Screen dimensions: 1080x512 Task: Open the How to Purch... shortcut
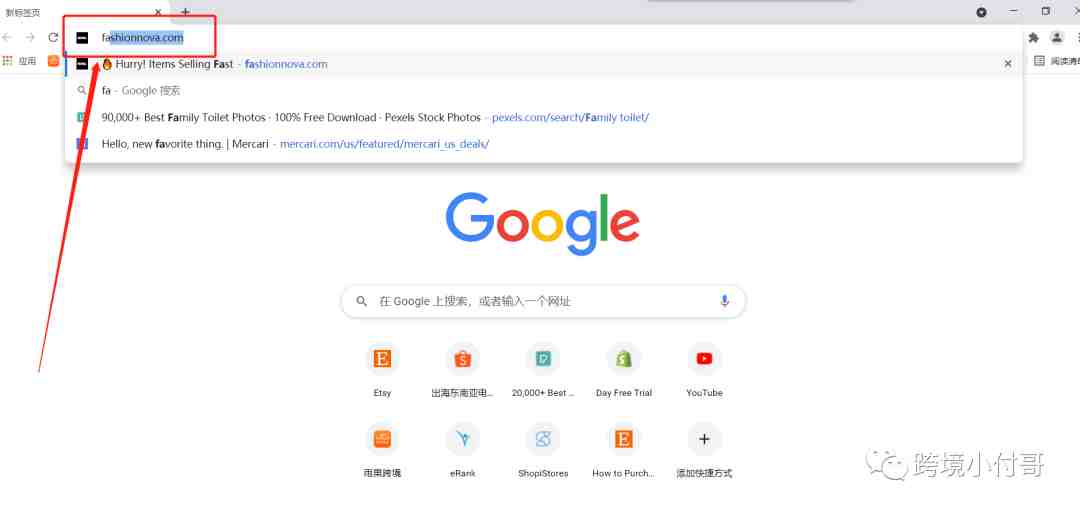[623, 451]
